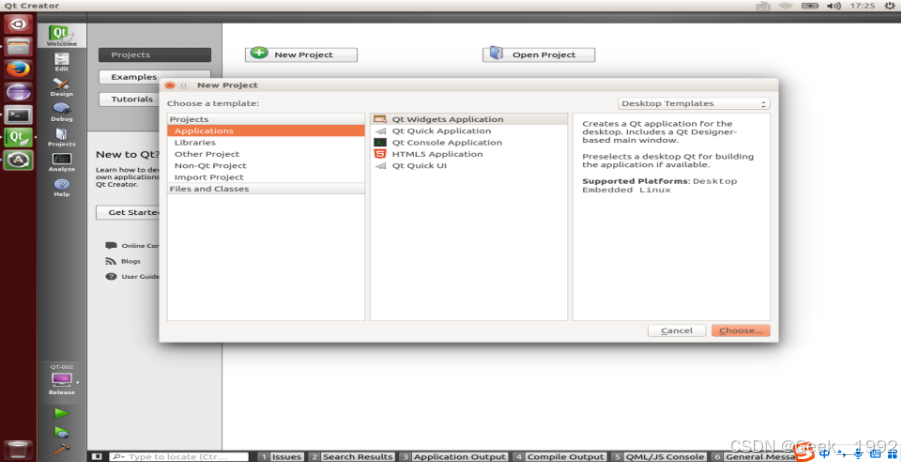
Task: Open the purple Eclipse-like launcher app icon
Action: [x=18, y=92]
